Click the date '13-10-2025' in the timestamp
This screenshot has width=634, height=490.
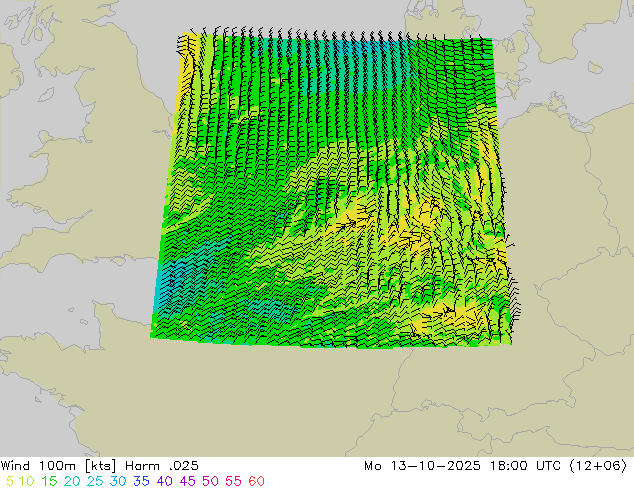435,466
